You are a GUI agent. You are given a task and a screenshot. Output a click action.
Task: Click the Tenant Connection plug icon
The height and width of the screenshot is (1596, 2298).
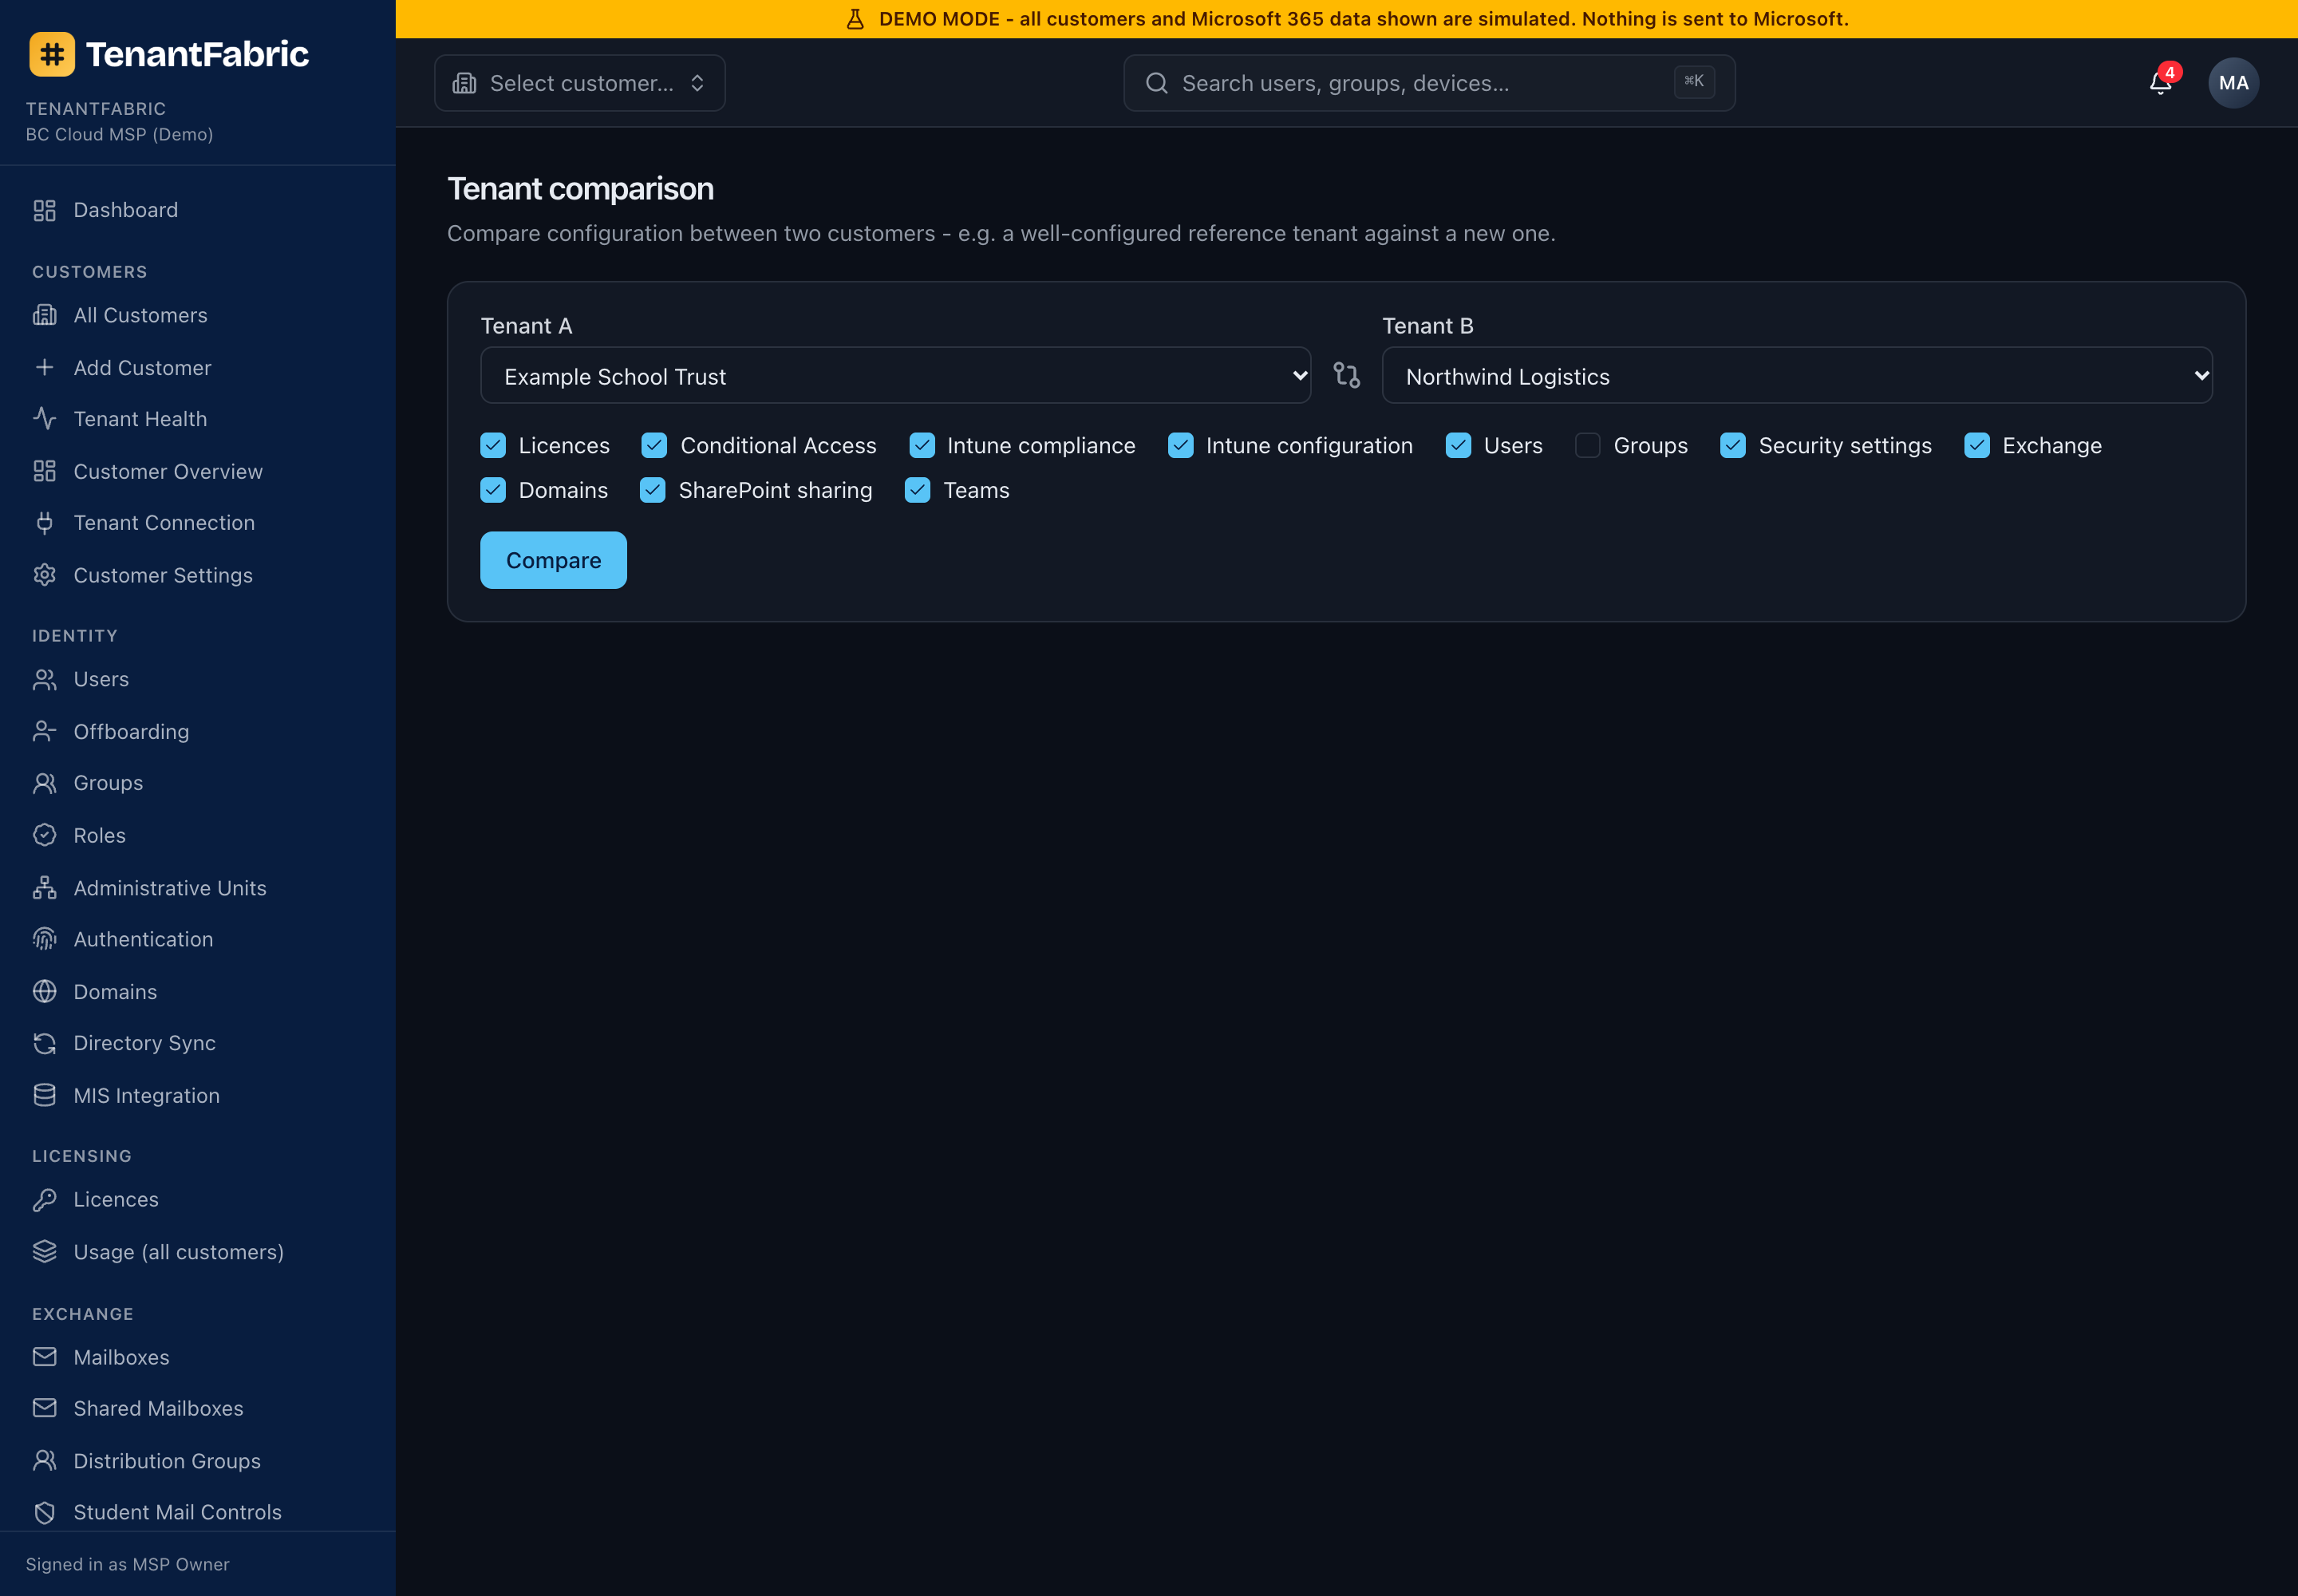44,522
